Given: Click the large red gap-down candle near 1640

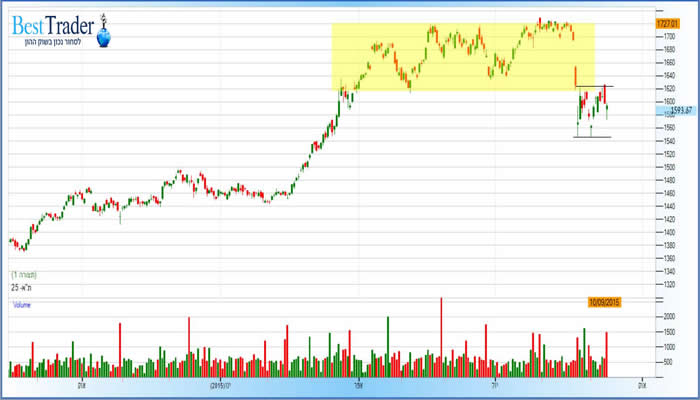Looking at the screenshot, I should click(576, 75).
